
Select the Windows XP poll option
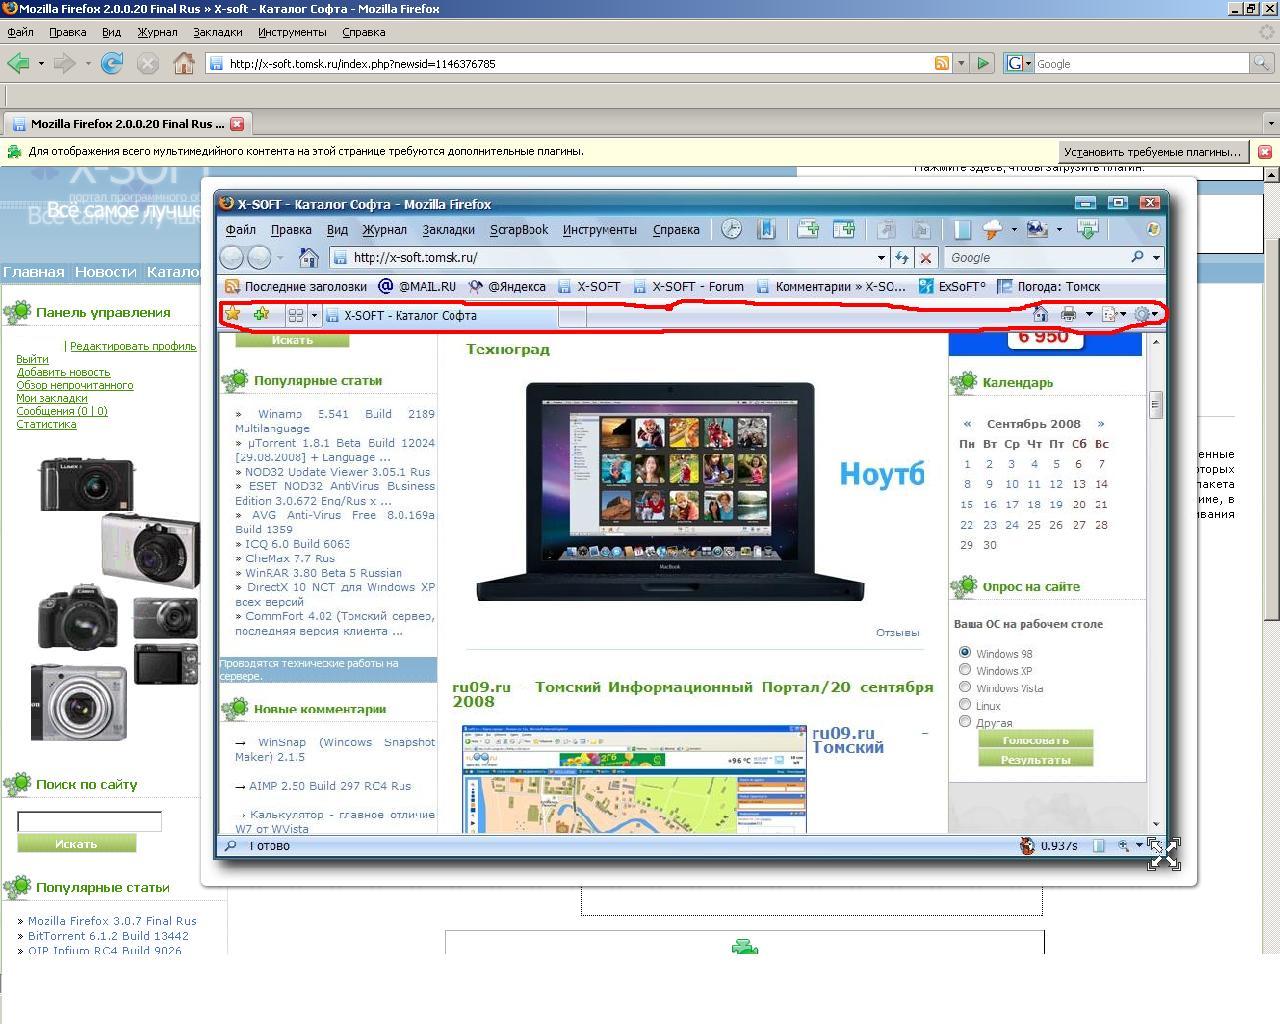click(x=965, y=669)
